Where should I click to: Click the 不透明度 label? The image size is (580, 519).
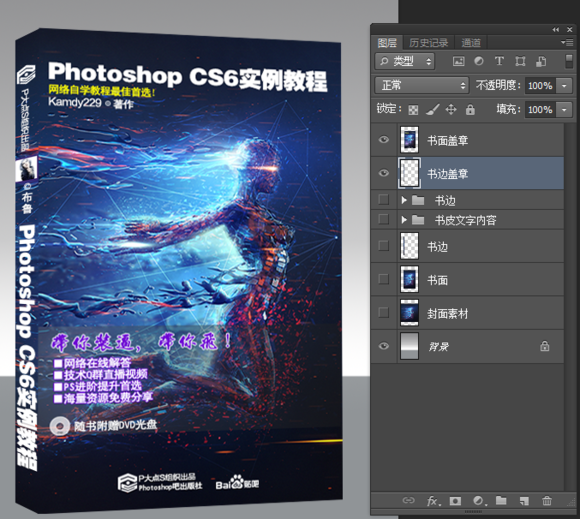click(499, 85)
